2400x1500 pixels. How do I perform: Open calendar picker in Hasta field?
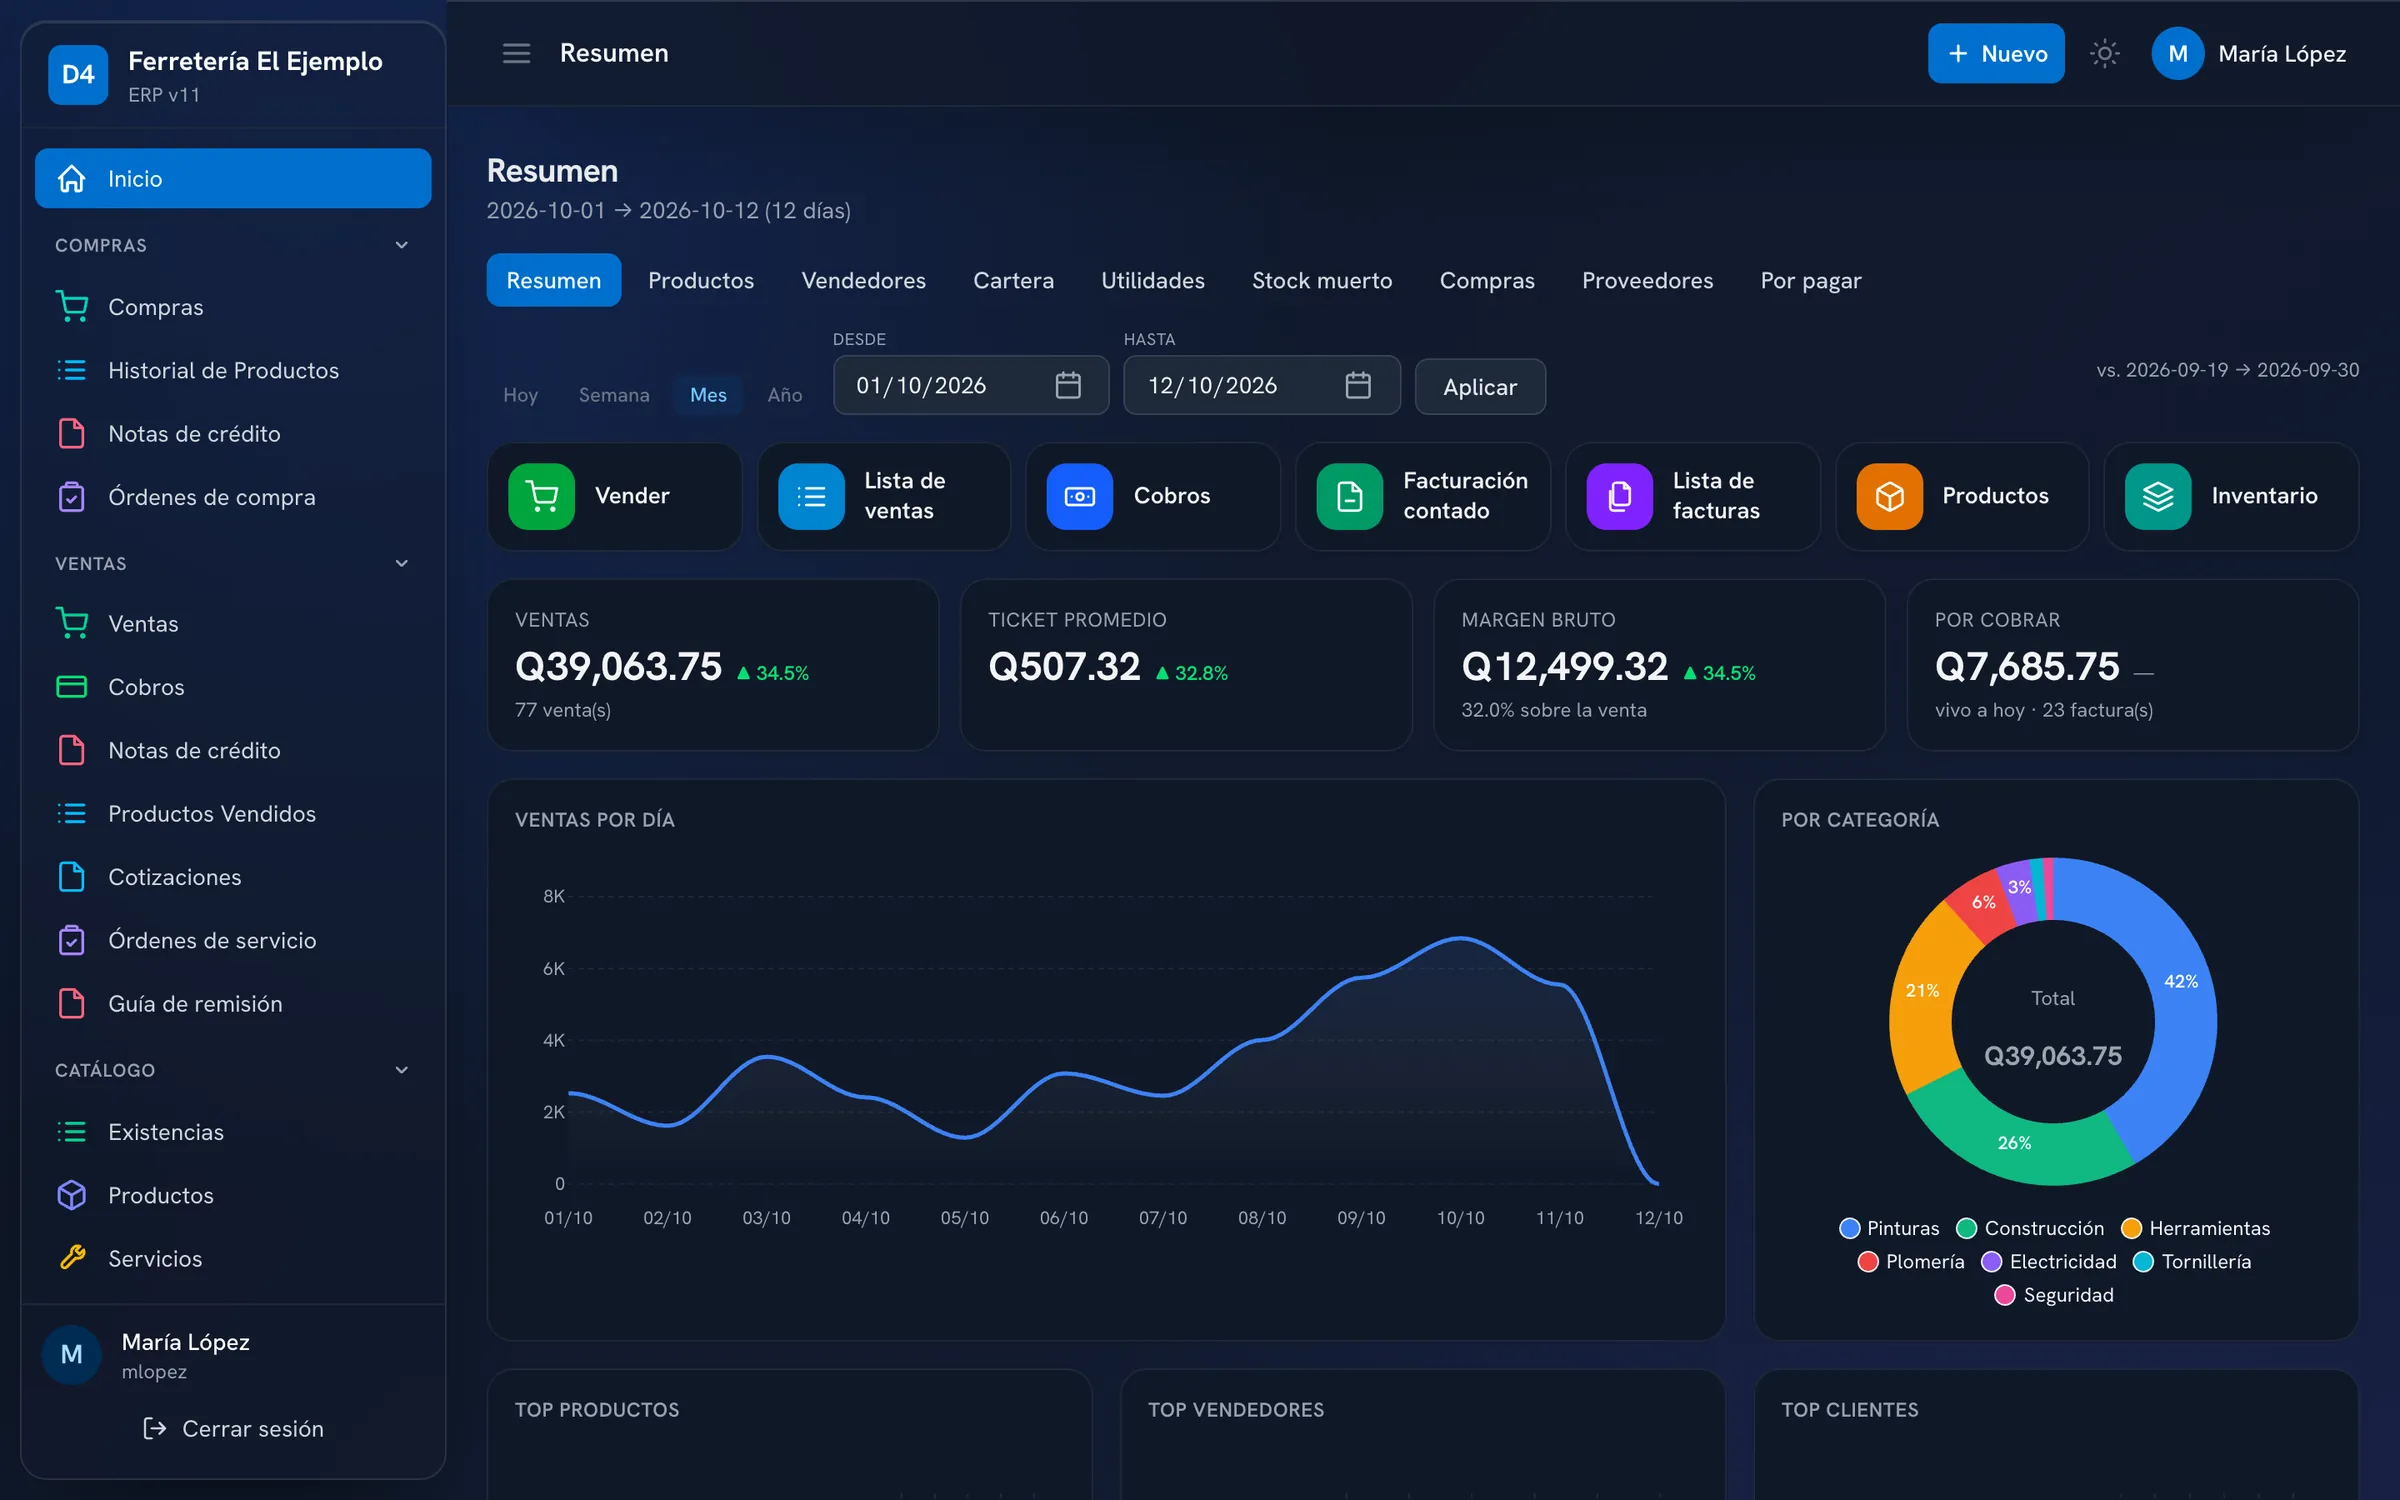tap(1358, 385)
